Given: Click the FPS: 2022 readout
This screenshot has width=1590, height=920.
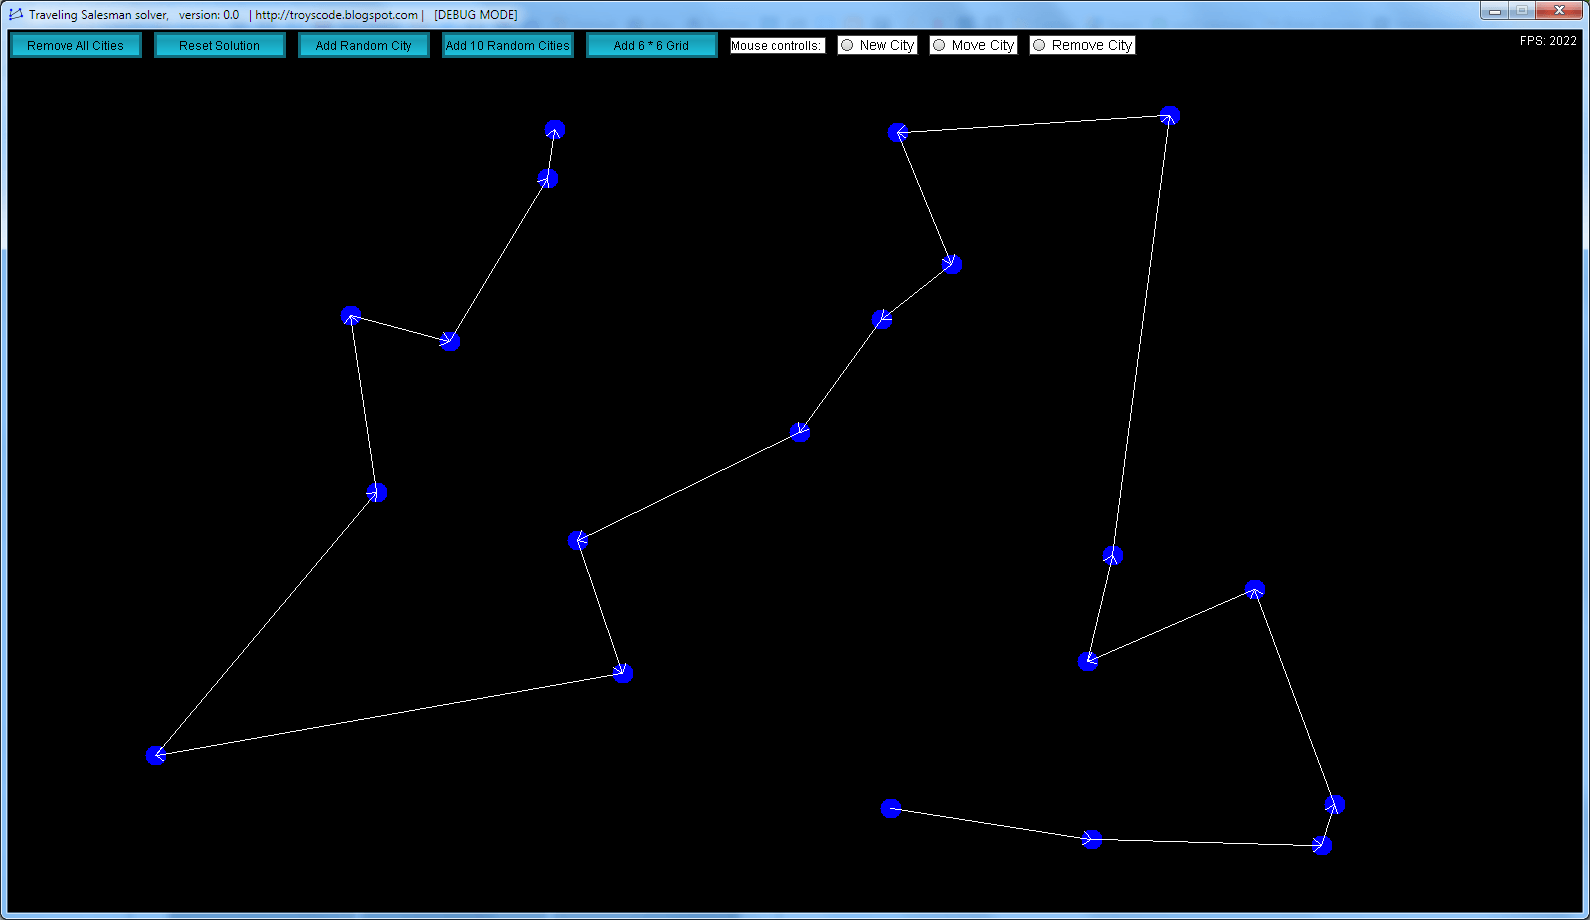Looking at the screenshot, I should 1548,41.
